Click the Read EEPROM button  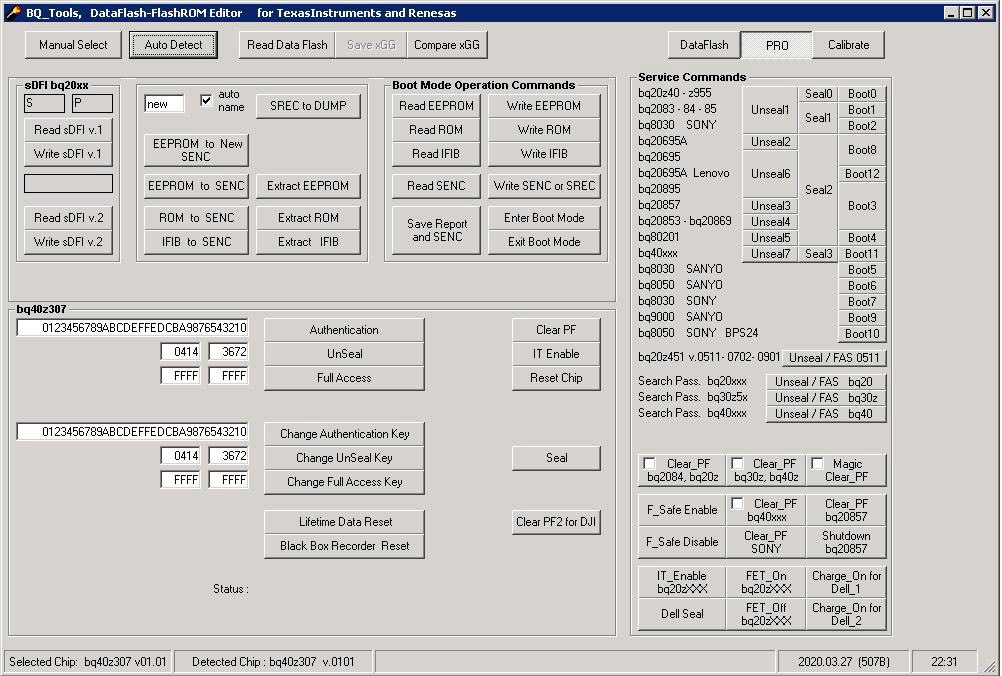click(436, 105)
